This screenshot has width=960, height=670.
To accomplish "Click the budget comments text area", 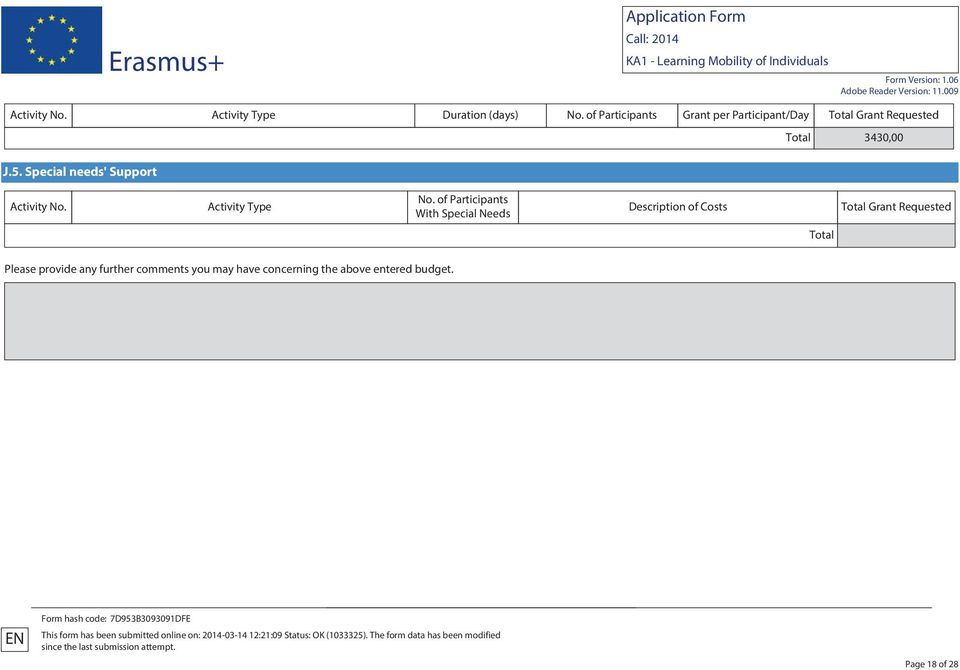I will coord(479,321).
